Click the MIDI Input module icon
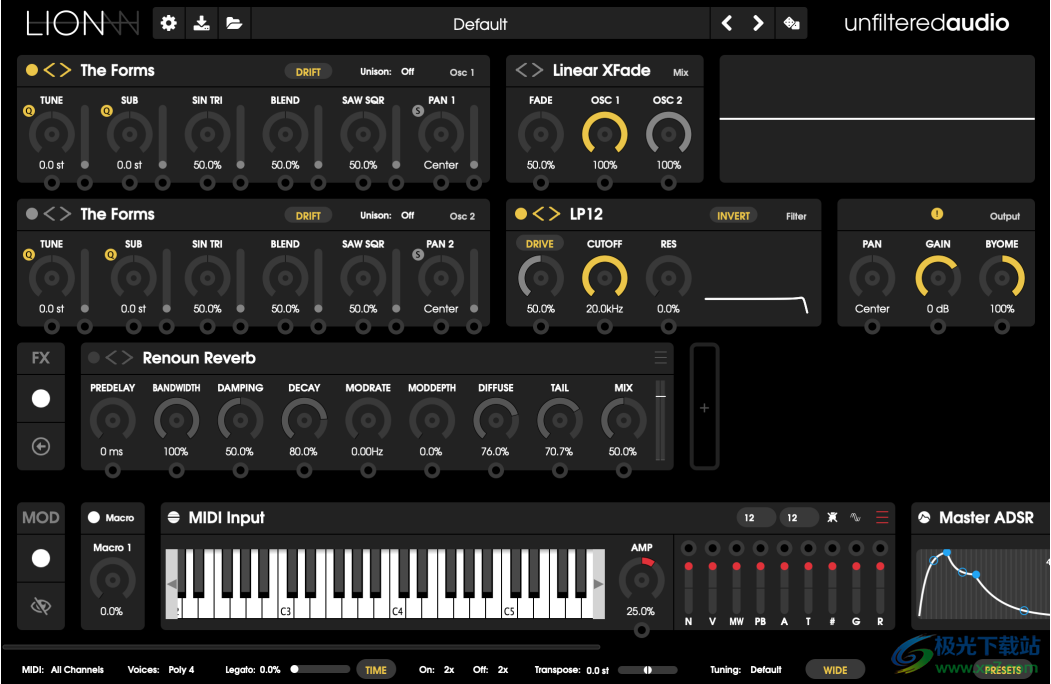This screenshot has height=684, width=1051. [x=174, y=517]
